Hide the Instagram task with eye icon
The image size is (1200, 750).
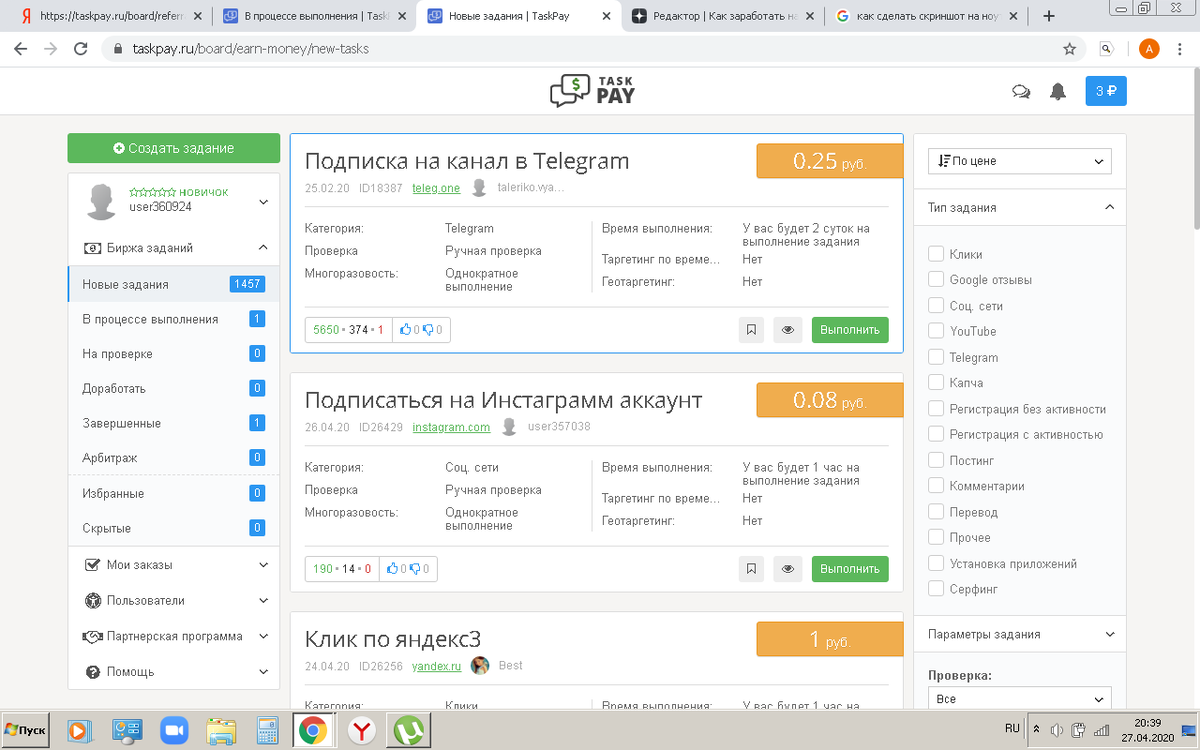pos(788,569)
